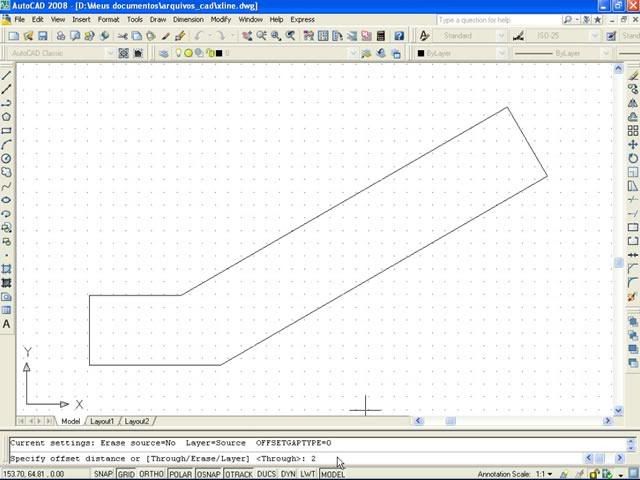Open the ByLayer color dropdown

(501, 53)
